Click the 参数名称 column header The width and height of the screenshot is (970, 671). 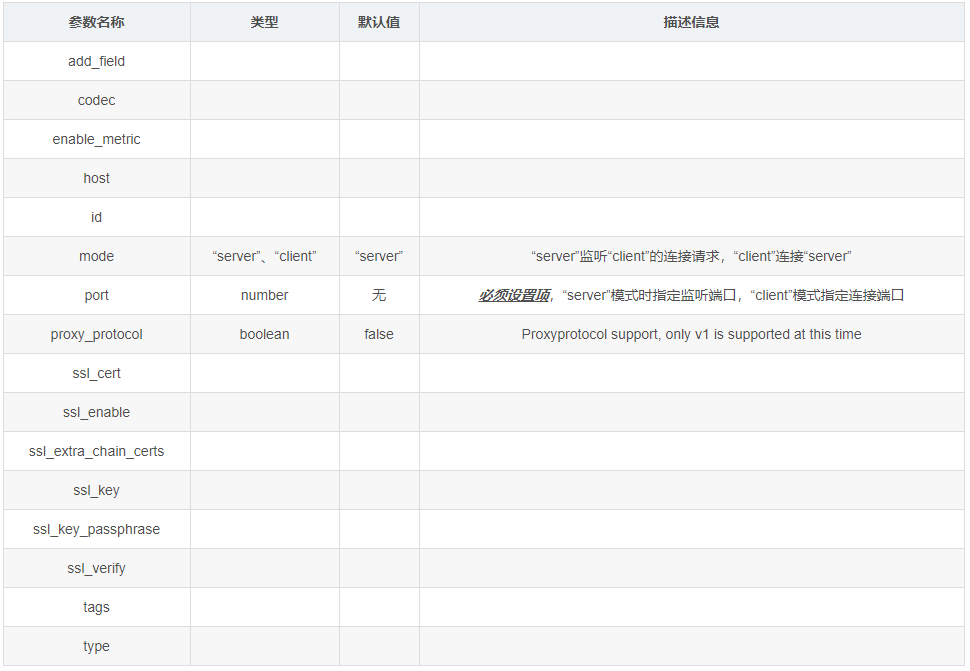[97, 22]
